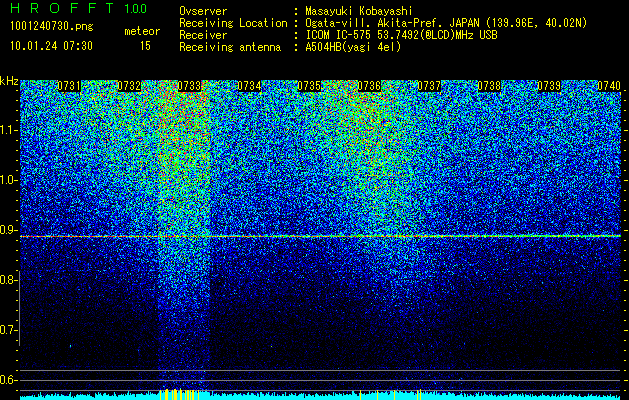
Task: Click the Ovserver field label
Action: 203,11
